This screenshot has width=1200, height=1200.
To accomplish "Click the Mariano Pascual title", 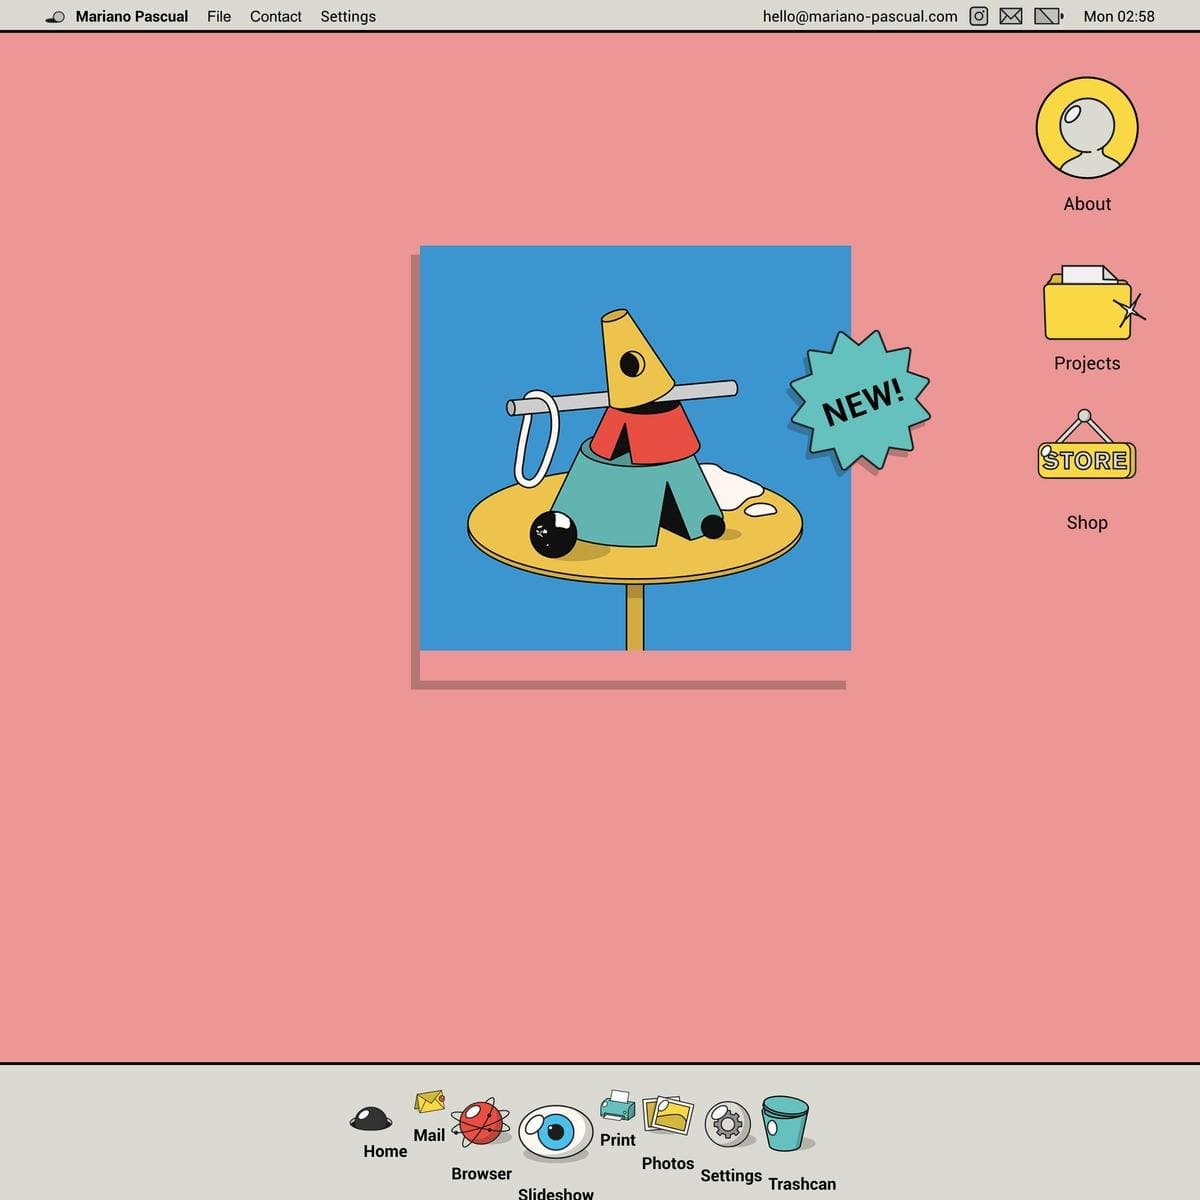I will tap(131, 16).
